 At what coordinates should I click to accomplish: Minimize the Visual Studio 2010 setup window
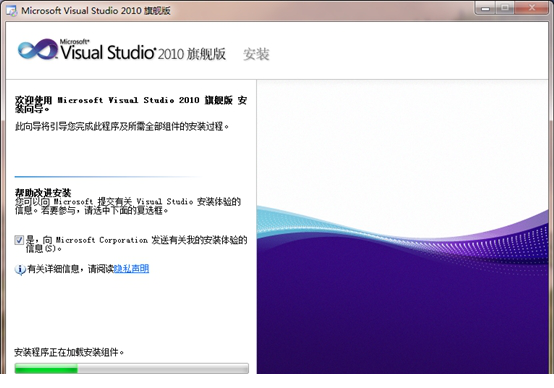pyautogui.click(x=485, y=8)
